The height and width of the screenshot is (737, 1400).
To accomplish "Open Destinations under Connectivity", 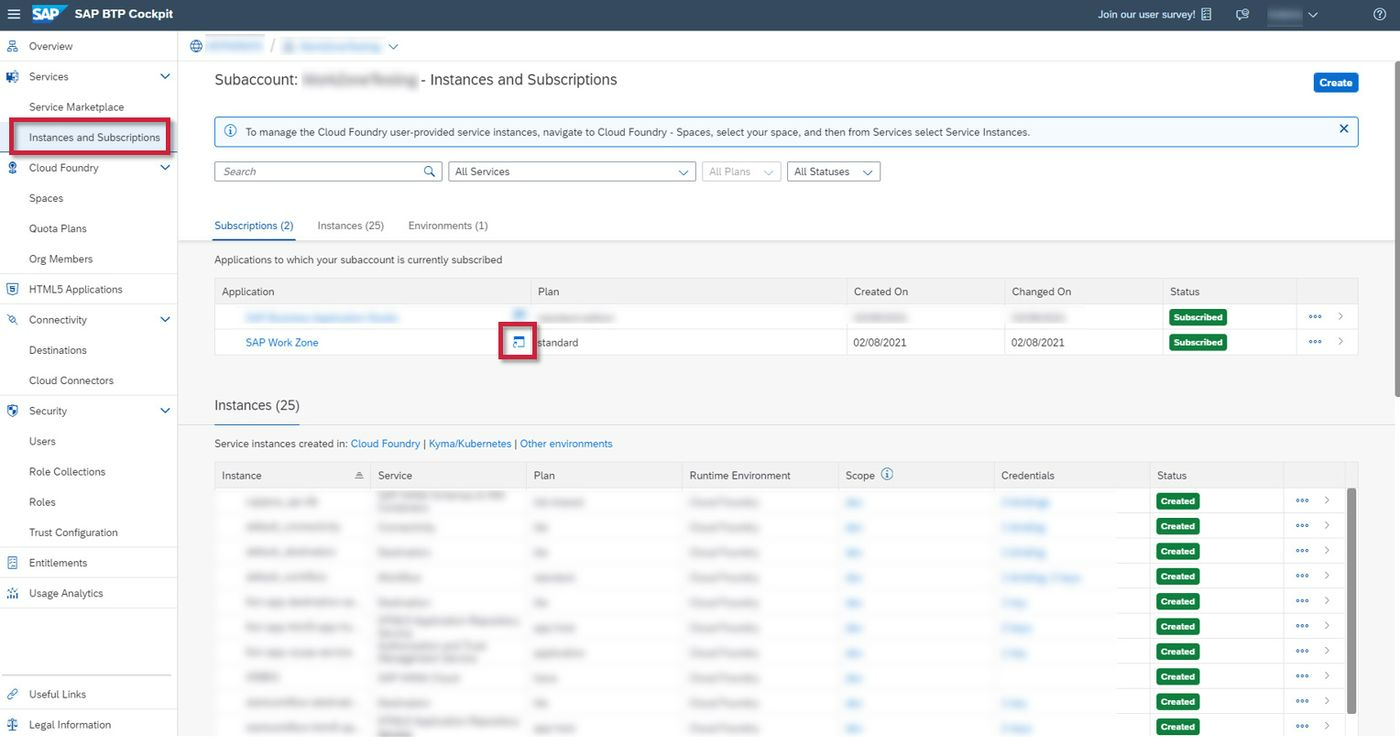I will point(58,350).
